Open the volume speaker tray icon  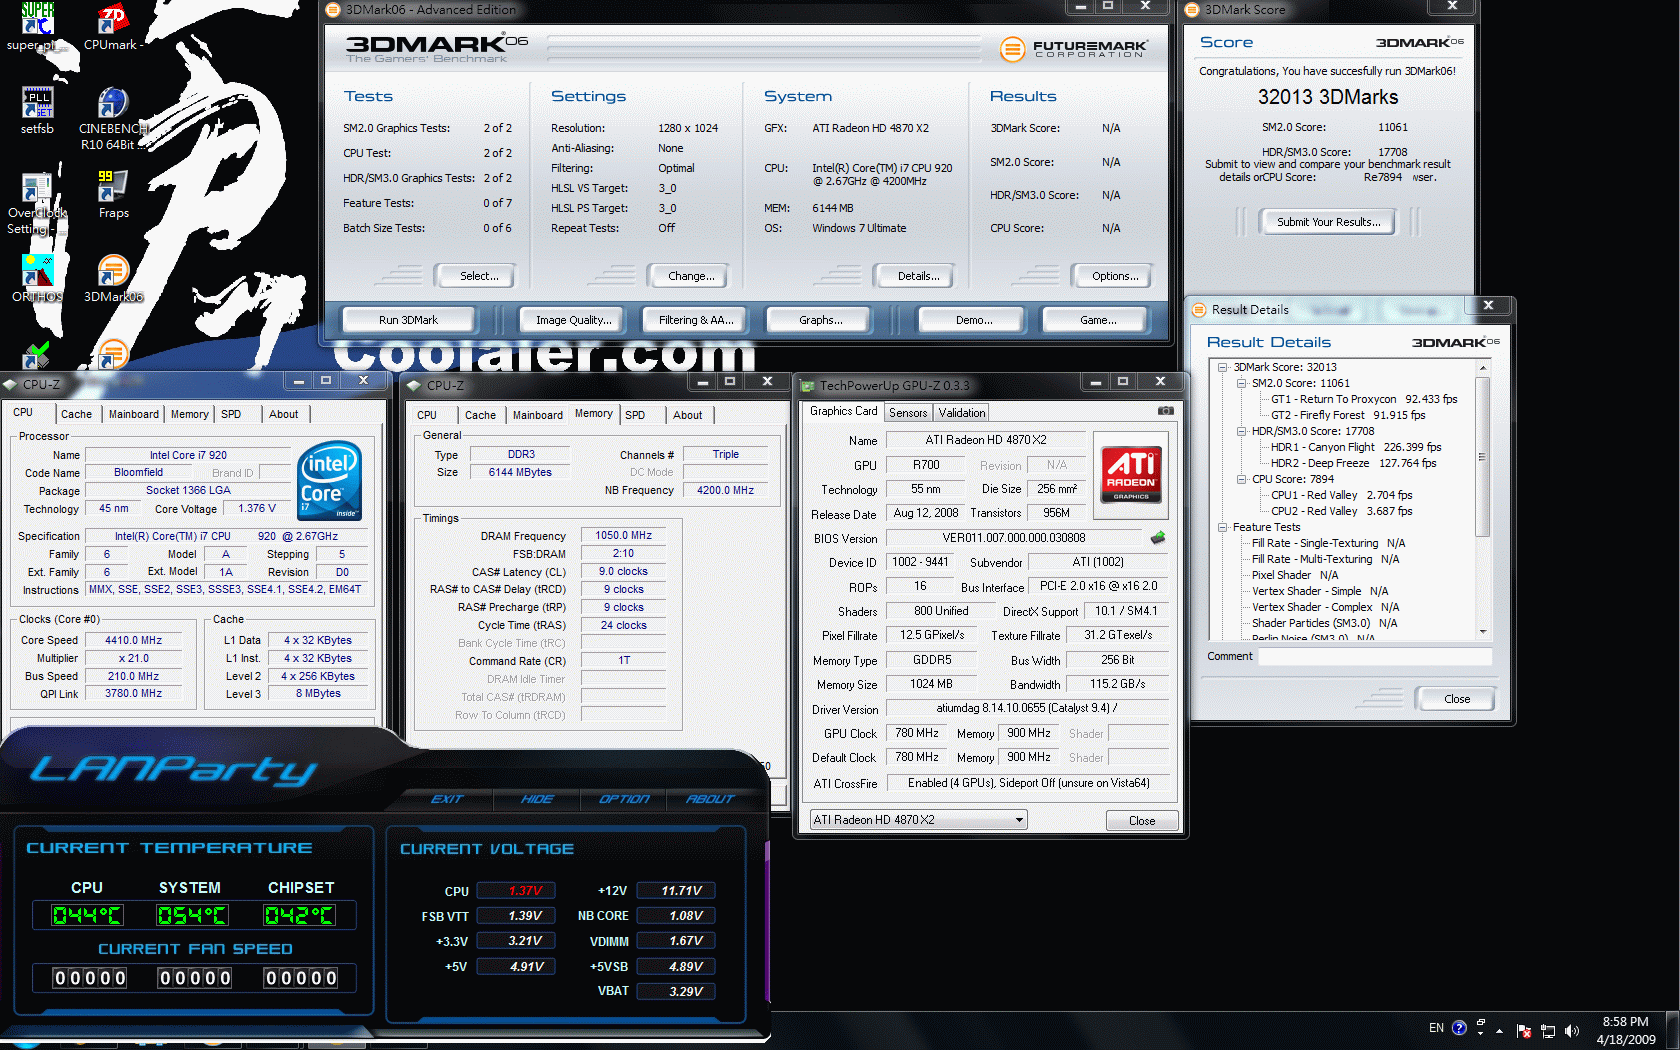(1571, 1030)
